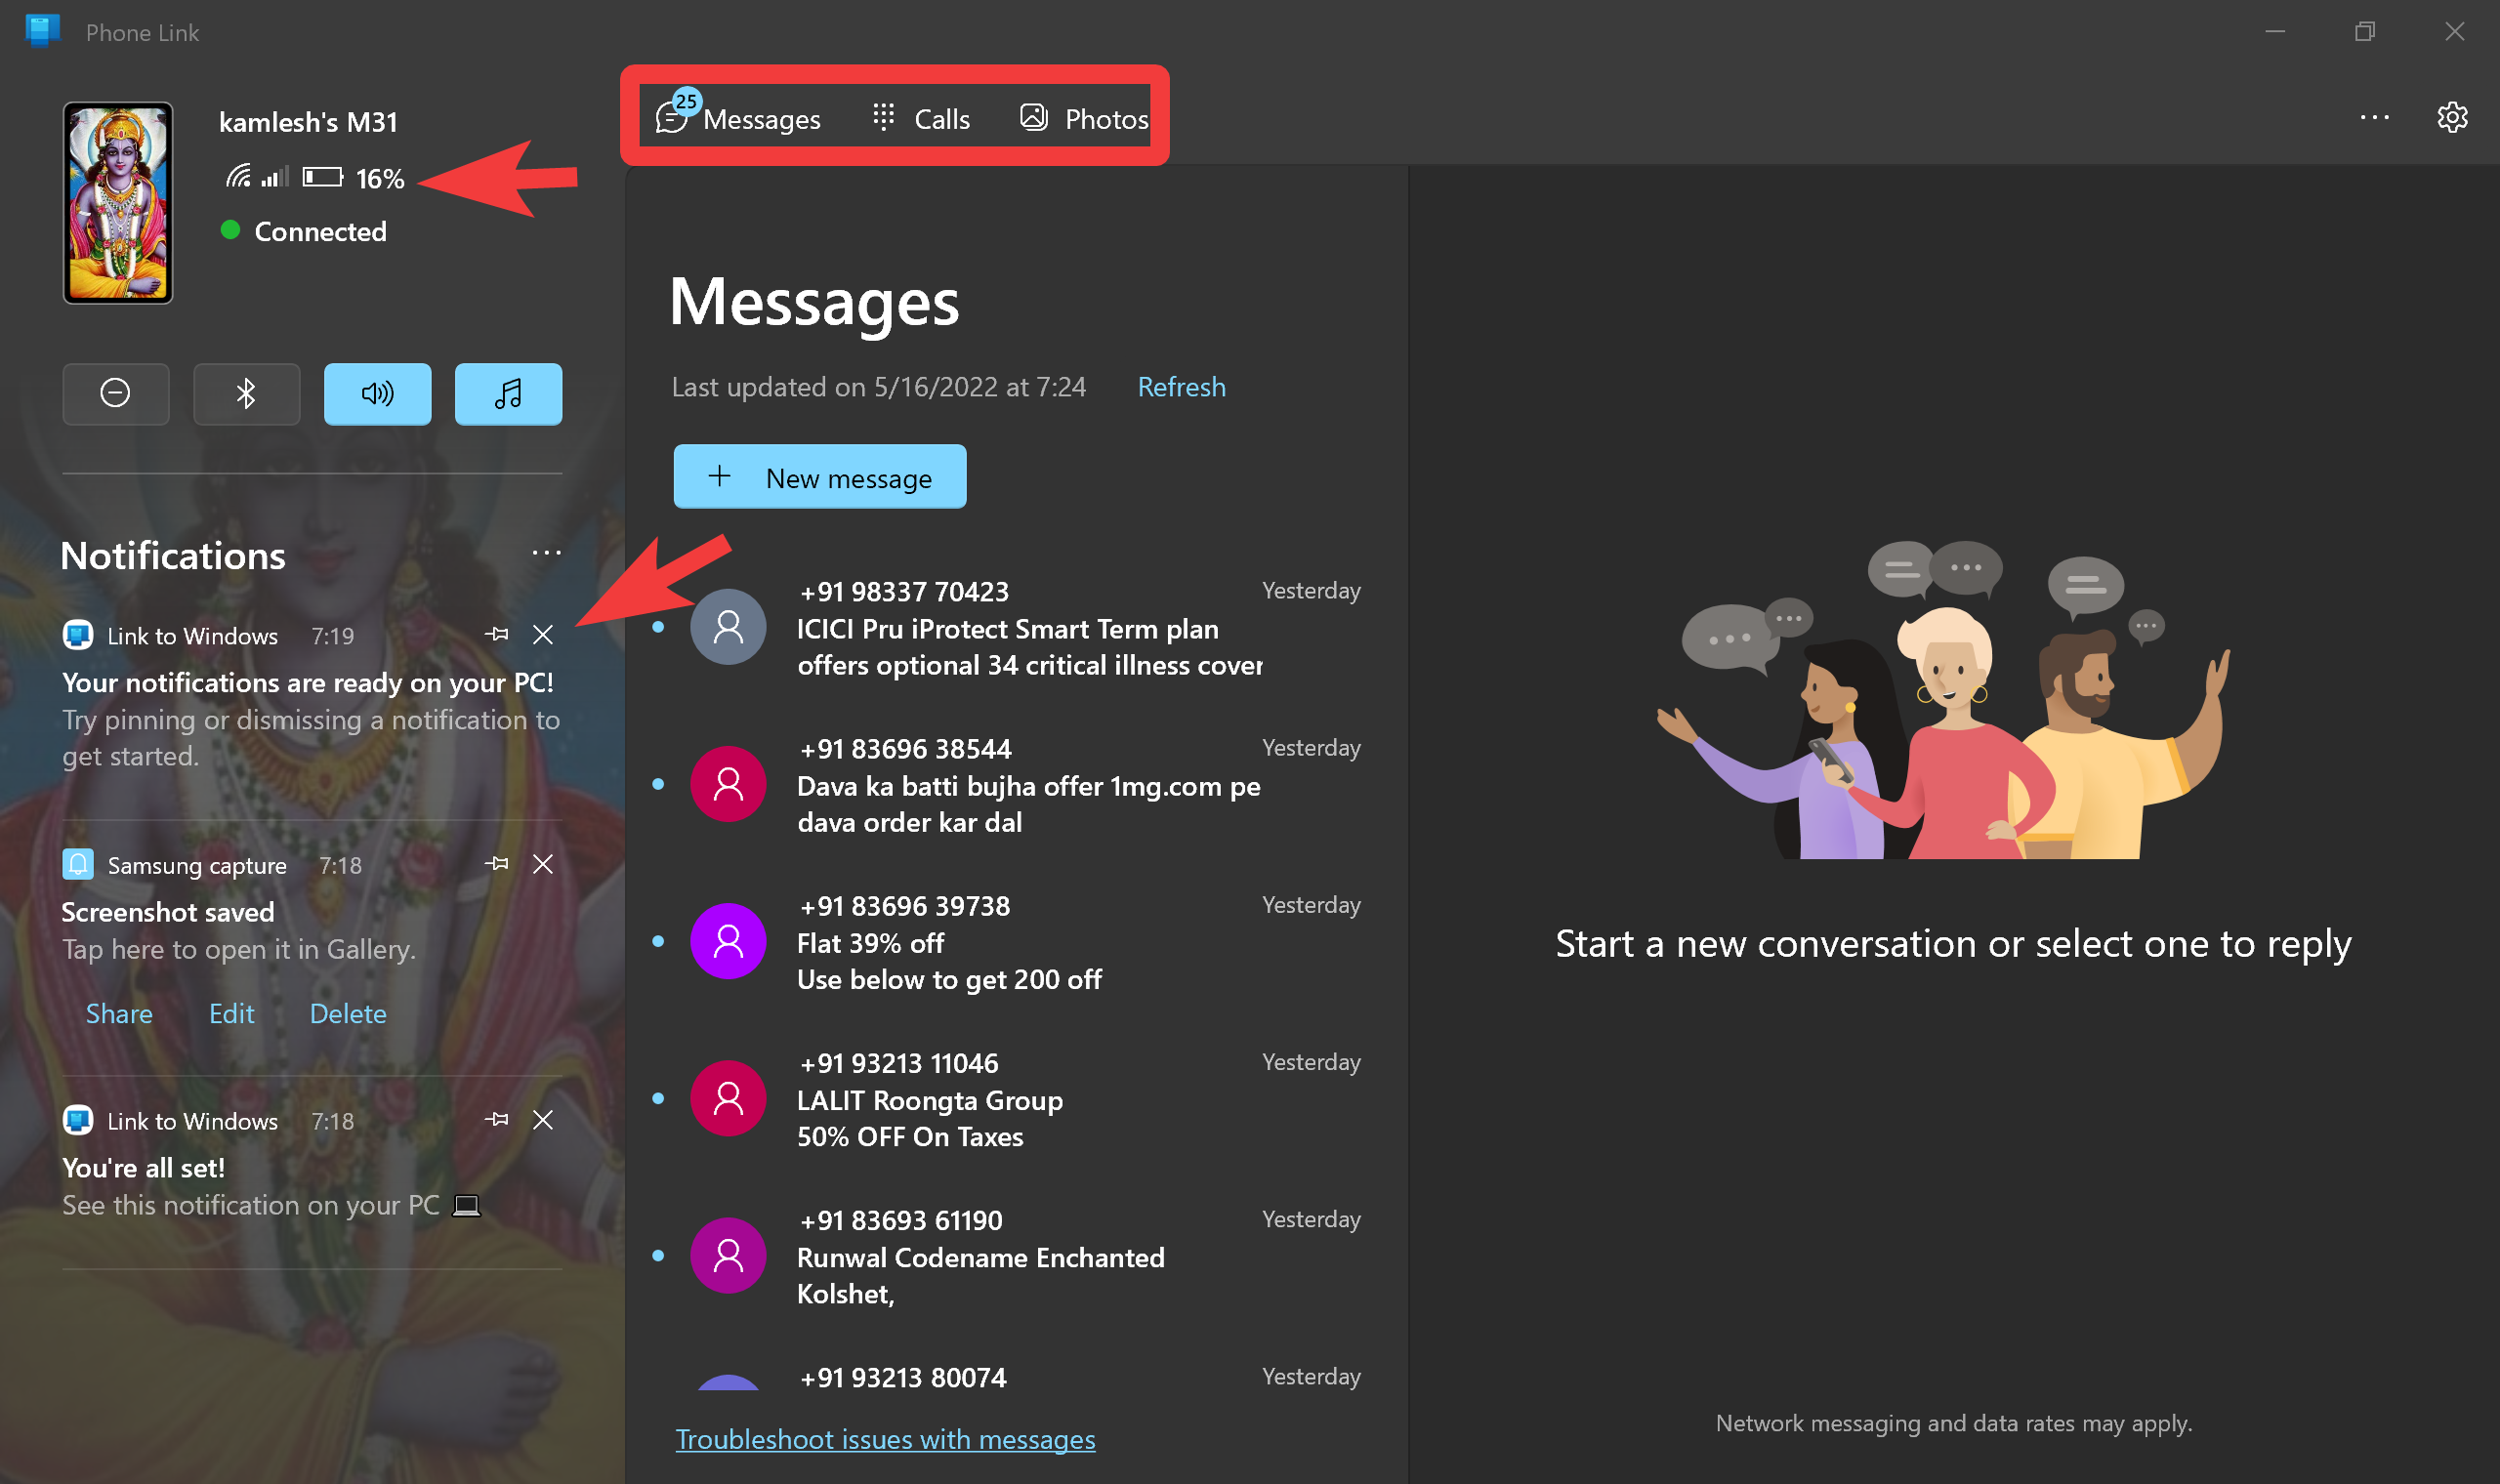Pin the Samsung capture notification
This screenshot has width=2500, height=1484.
point(497,863)
